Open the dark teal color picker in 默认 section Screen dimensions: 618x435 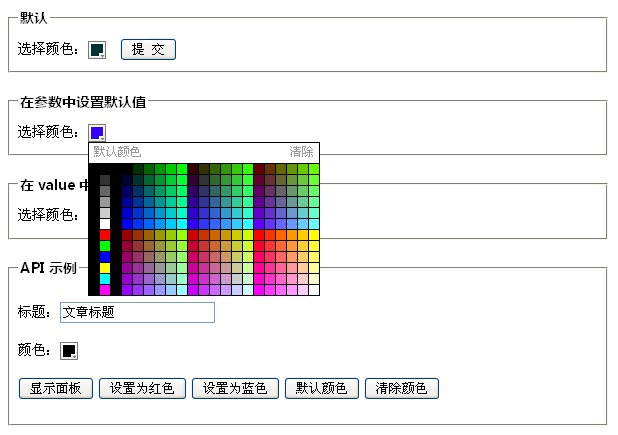pyautogui.click(x=97, y=50)
